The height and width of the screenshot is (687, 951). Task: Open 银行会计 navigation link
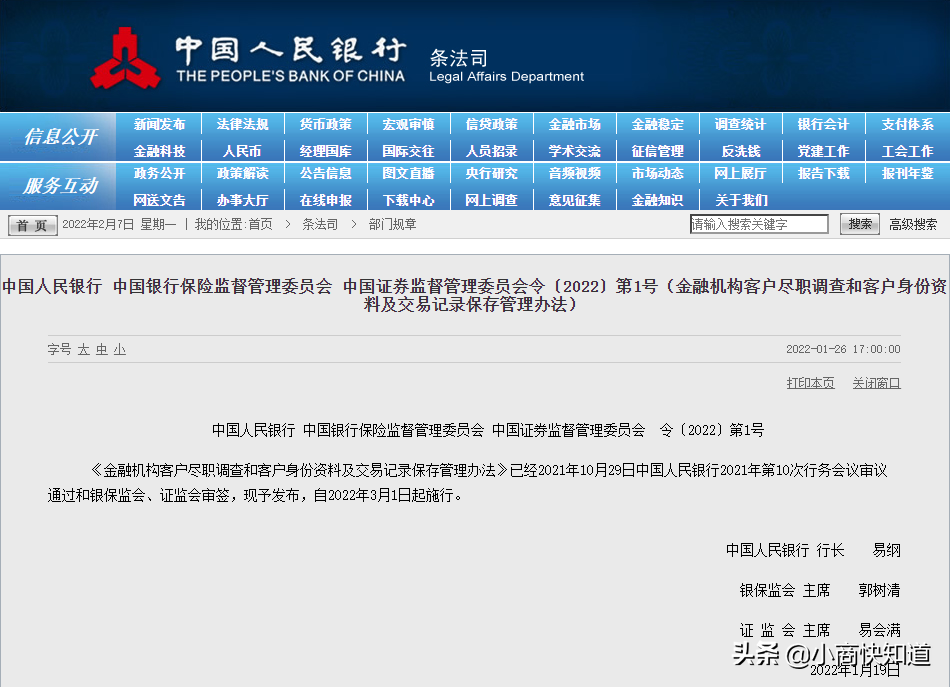tap(824, 124)
